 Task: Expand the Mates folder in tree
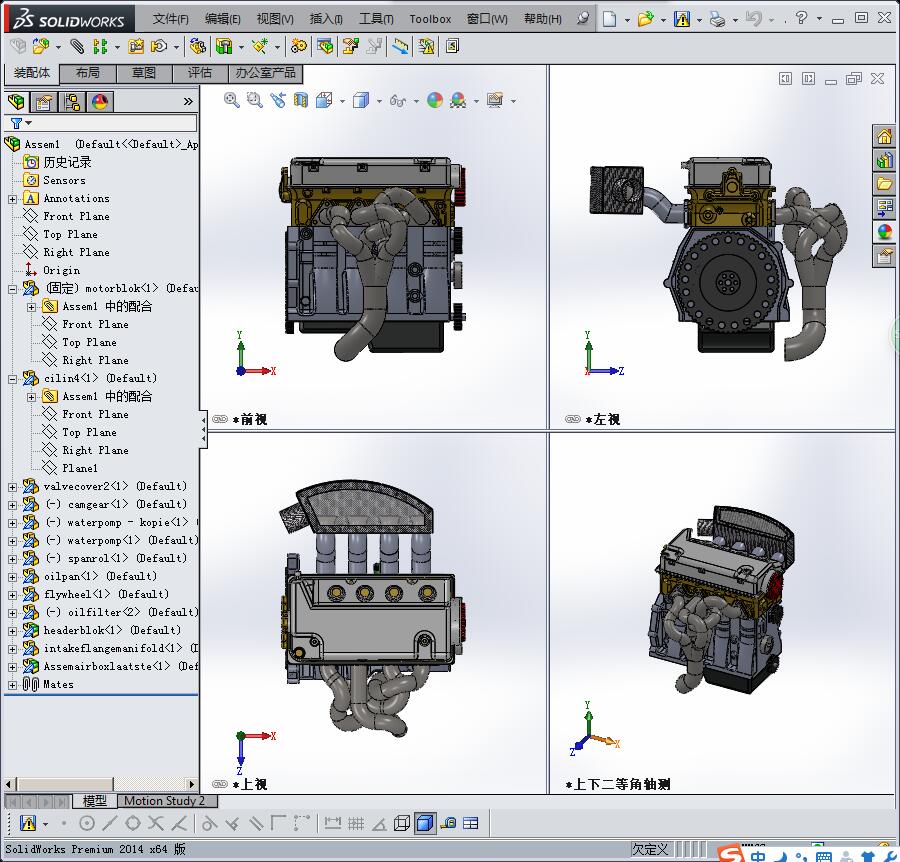tap(13, 685)
